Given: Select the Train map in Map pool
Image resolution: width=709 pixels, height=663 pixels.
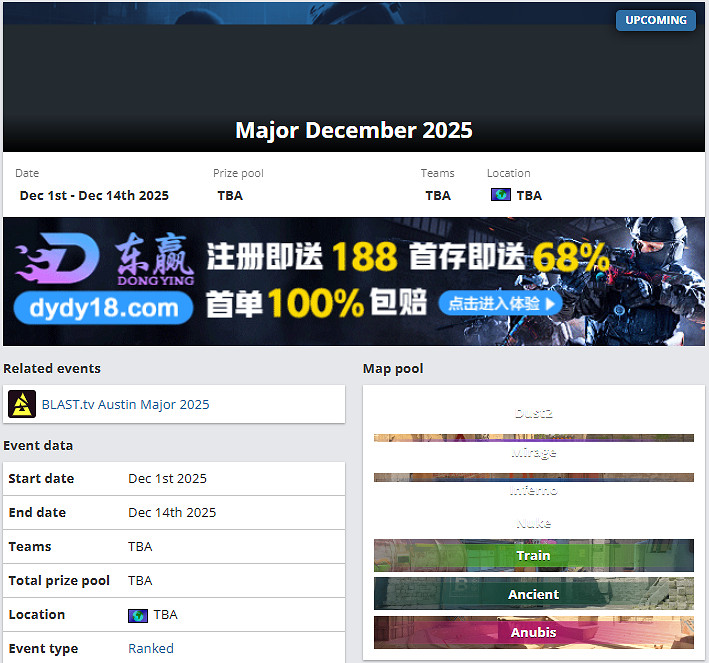Looking at the screenshot, I should coord(533,555).
